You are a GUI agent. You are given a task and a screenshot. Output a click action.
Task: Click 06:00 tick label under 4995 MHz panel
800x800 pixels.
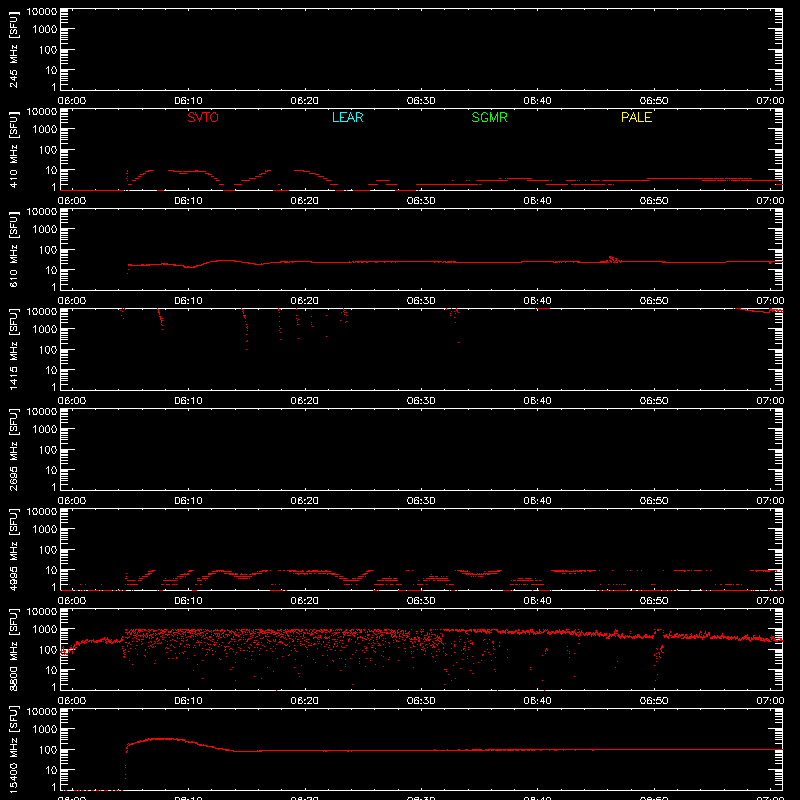coord(72,601)
